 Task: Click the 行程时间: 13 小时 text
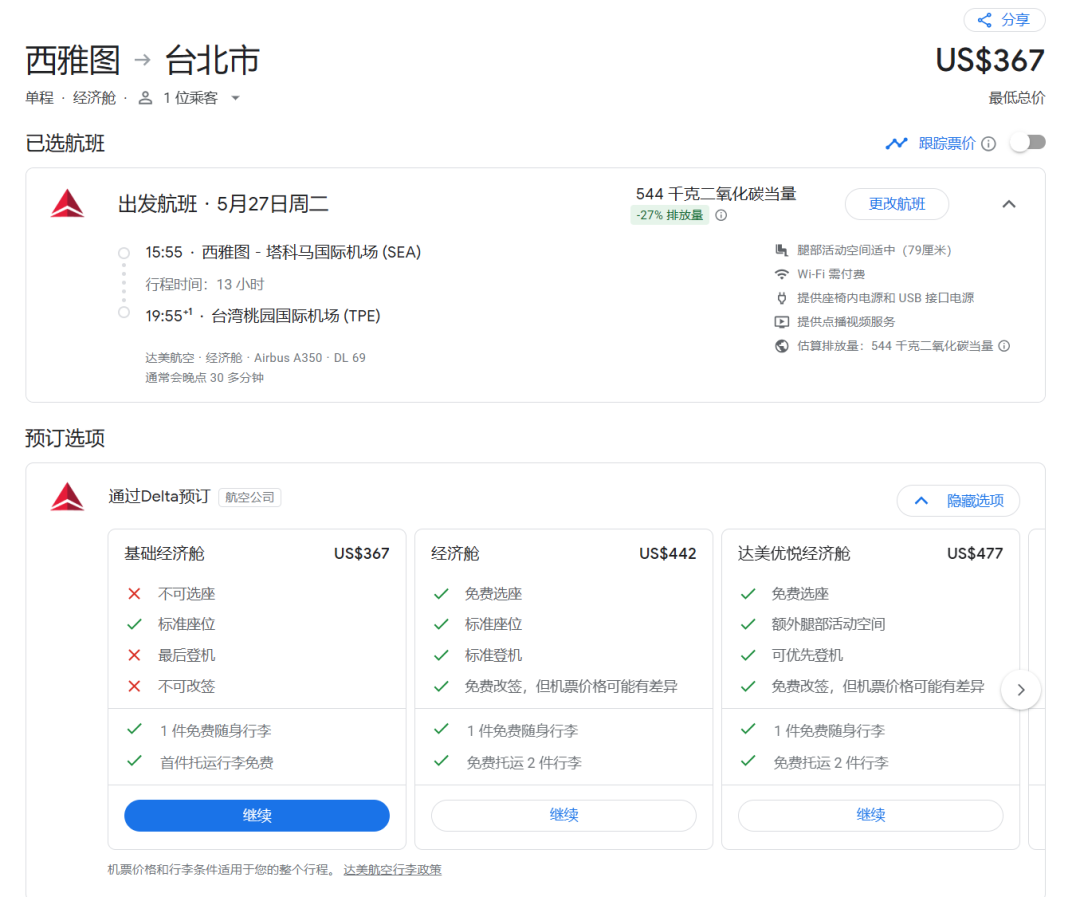(x=205, y=285)
